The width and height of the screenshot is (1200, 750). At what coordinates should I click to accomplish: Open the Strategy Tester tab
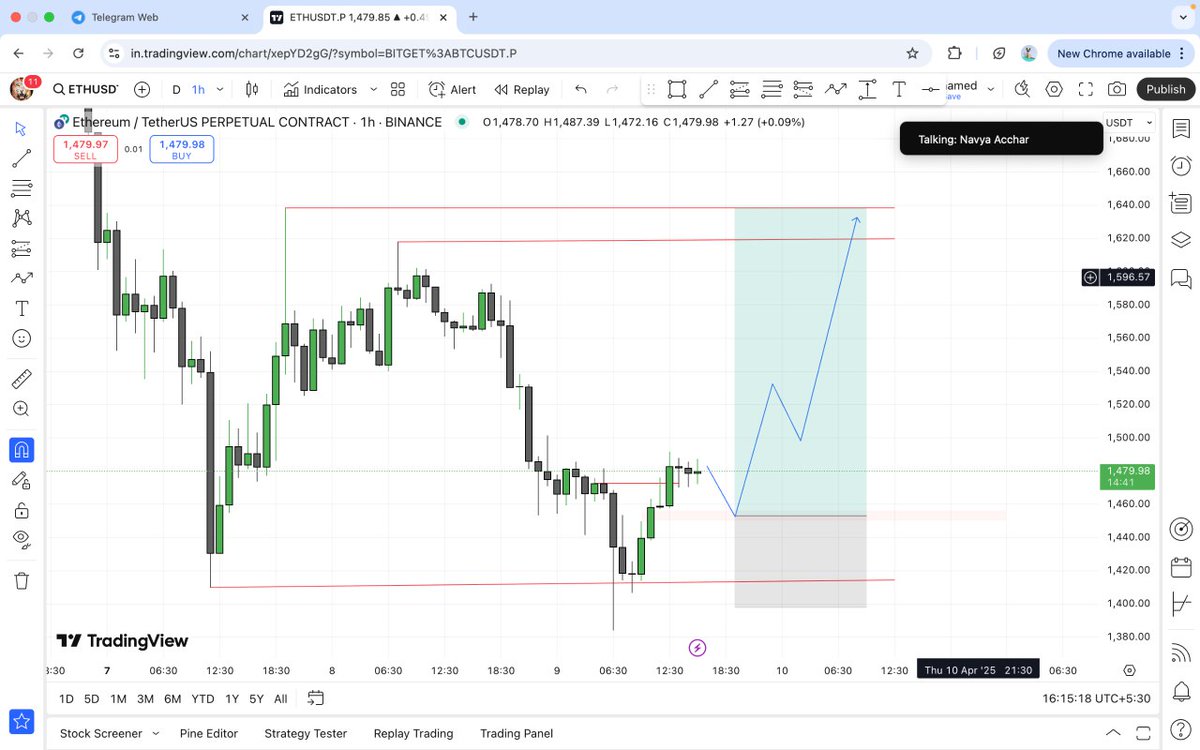(305, 733)
